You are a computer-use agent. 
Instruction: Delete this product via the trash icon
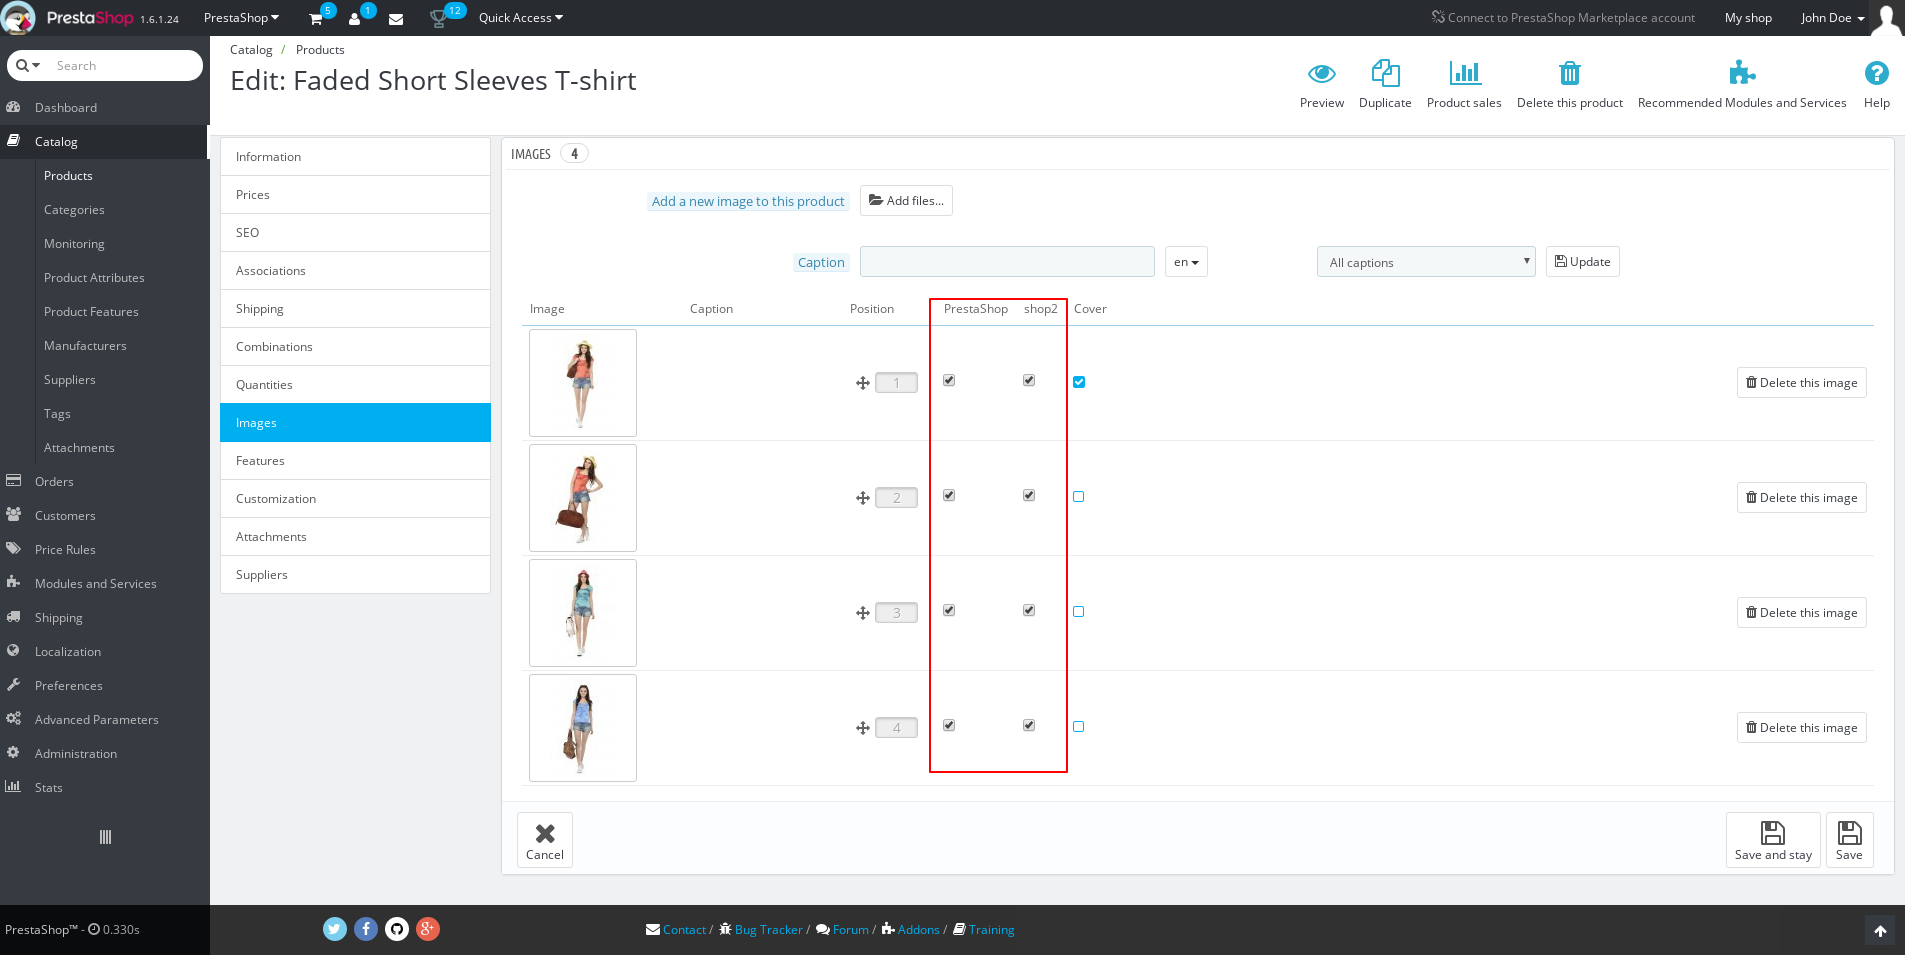point(1569,82)
